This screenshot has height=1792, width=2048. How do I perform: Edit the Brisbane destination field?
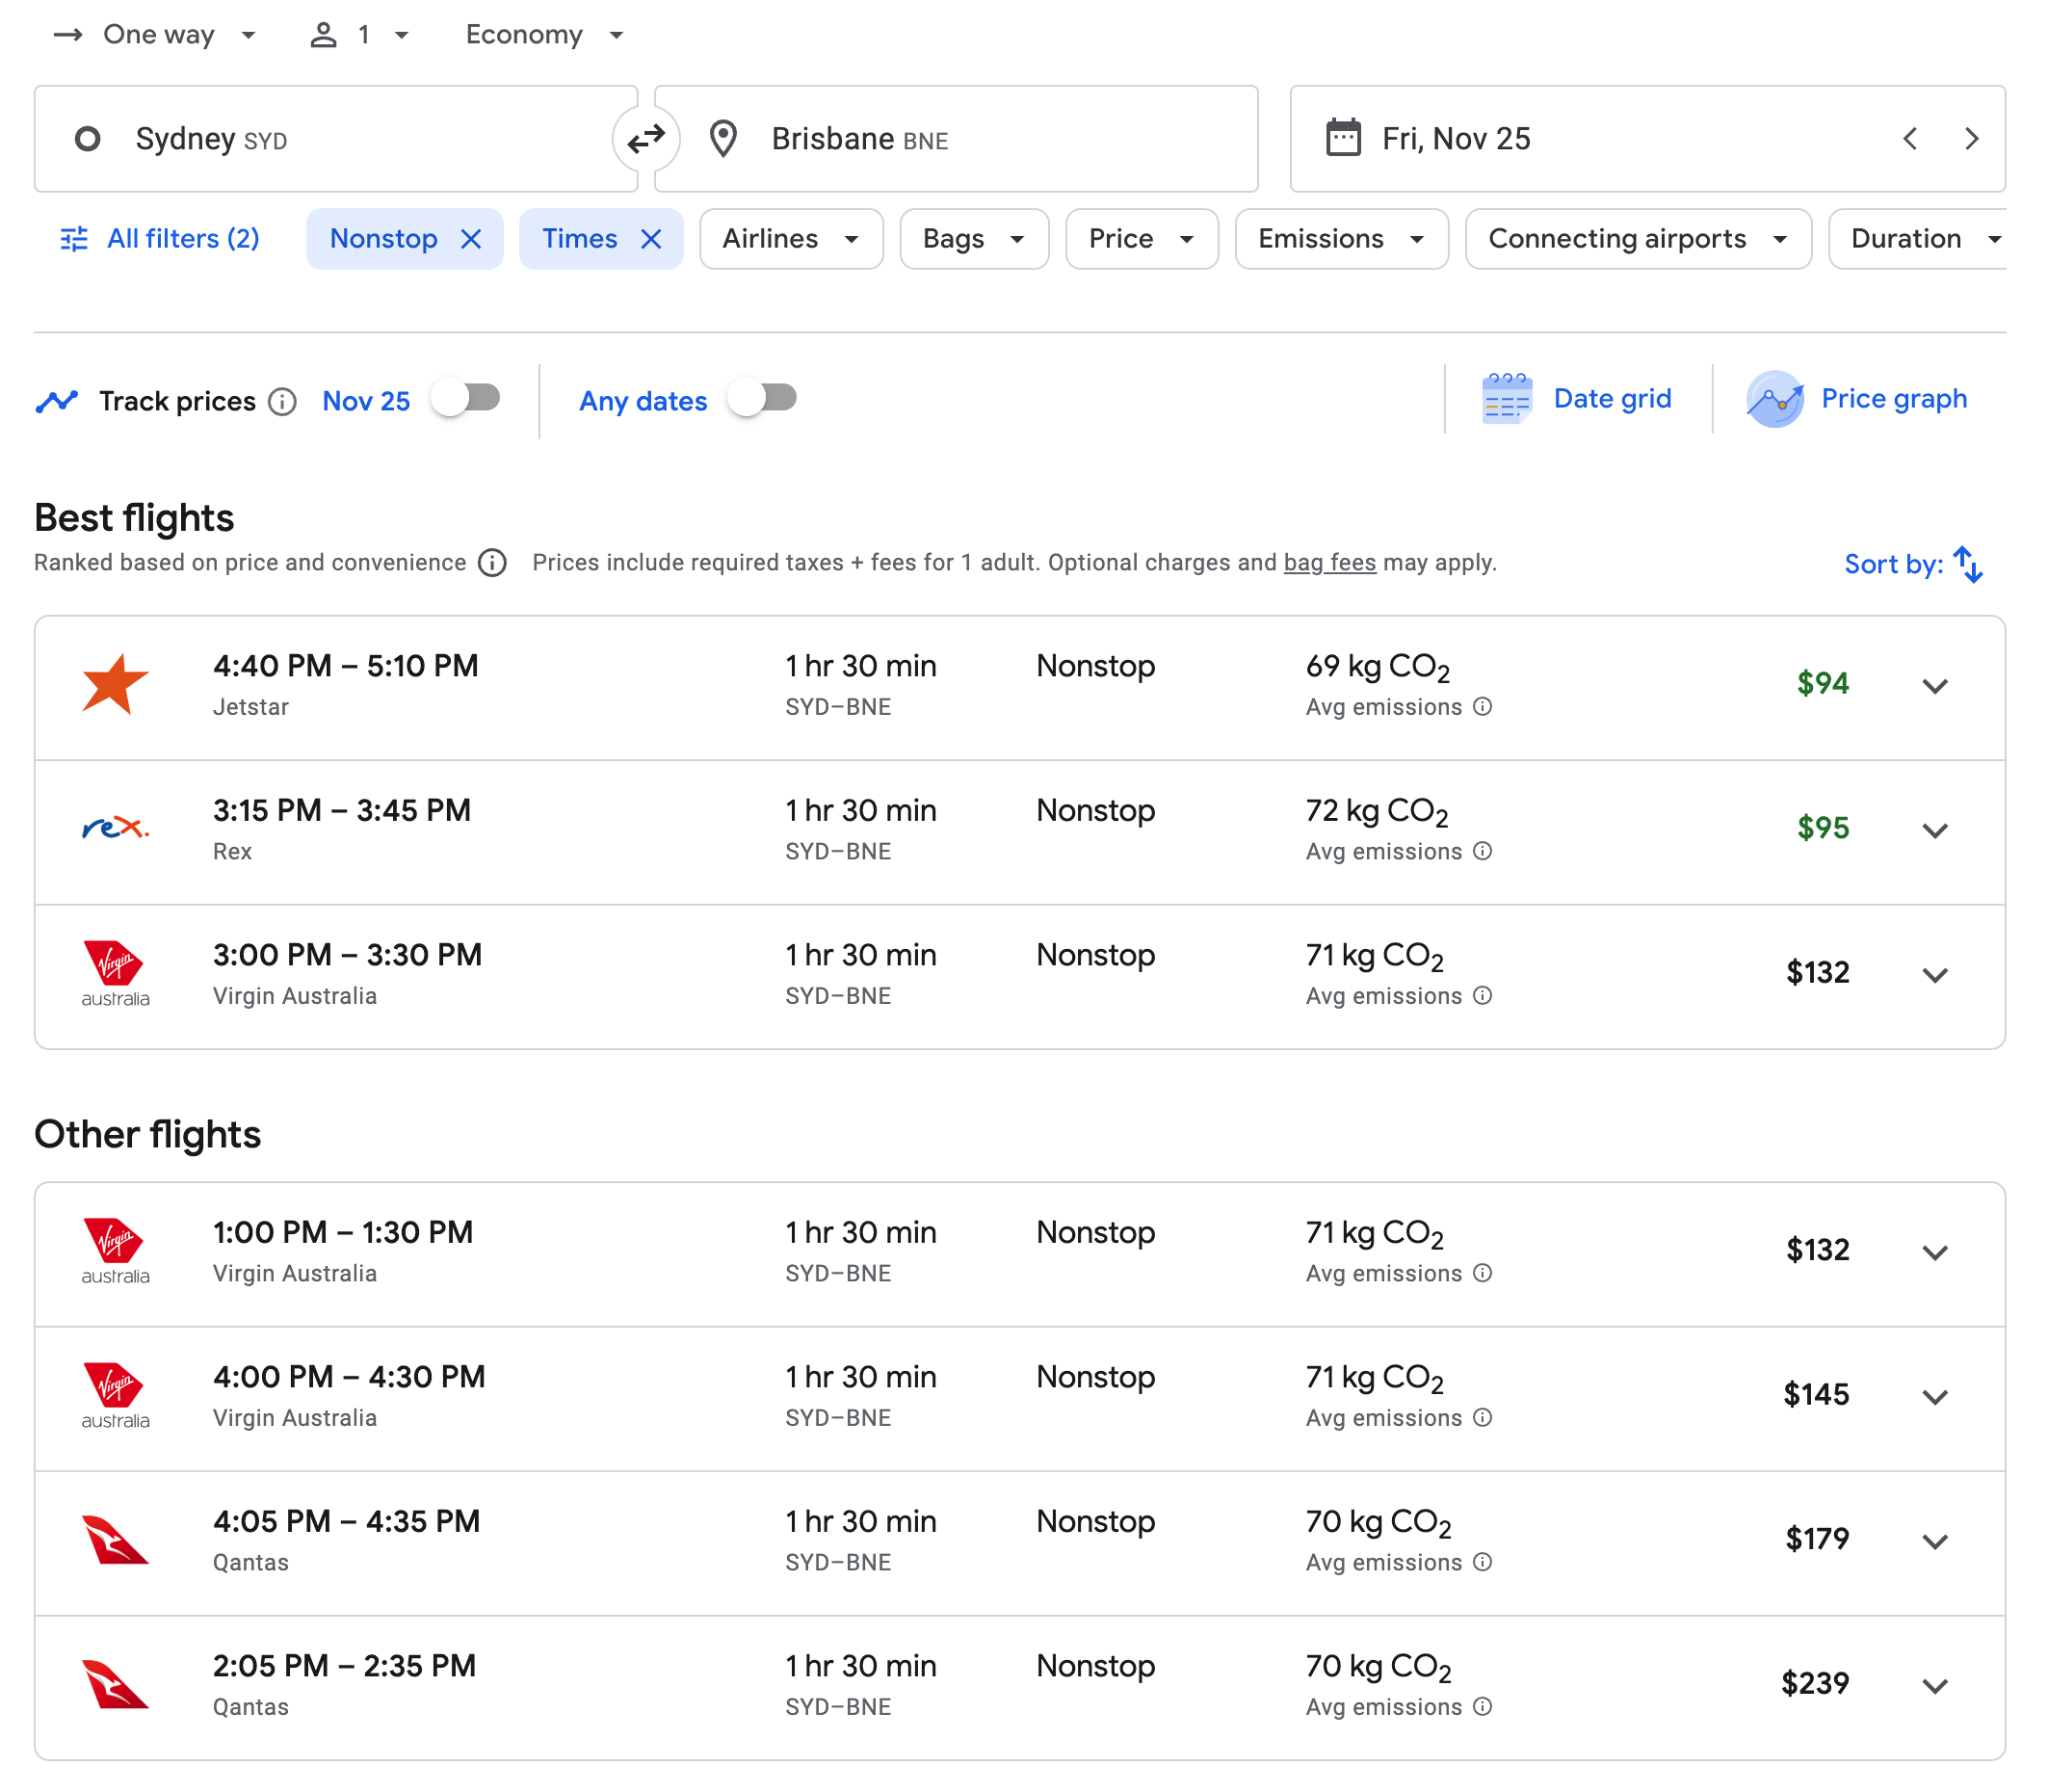(955, 138)
